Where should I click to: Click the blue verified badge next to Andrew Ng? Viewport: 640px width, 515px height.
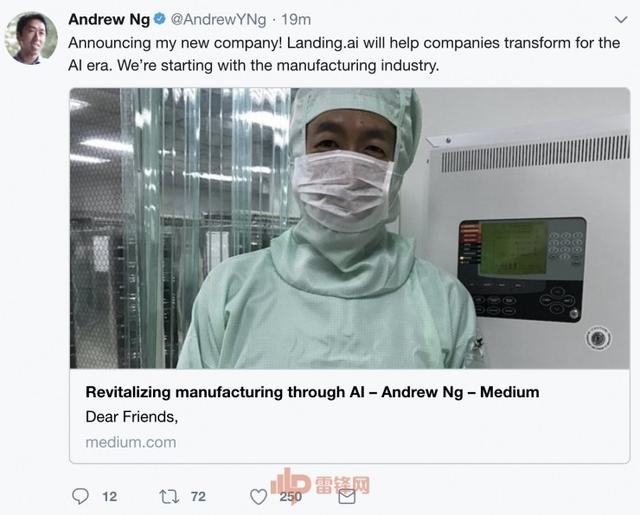tap(160, 18)
